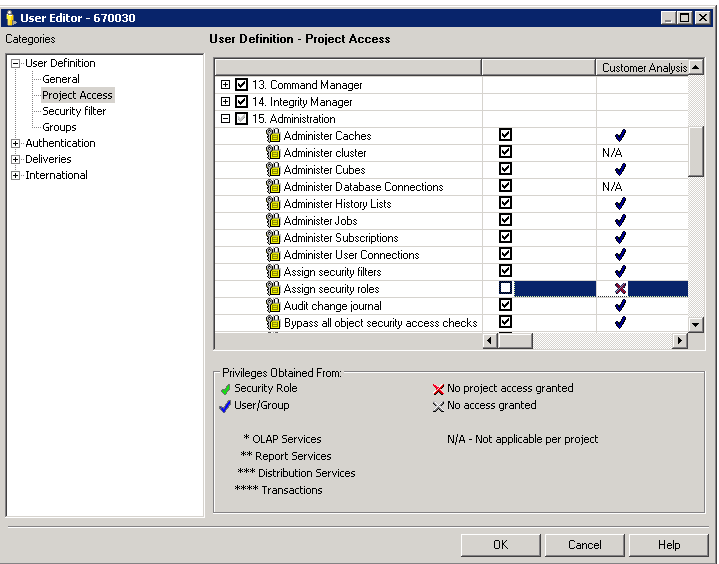Expand the International tree node
Screen dimensions: 719x564
[x=16, y=175]
